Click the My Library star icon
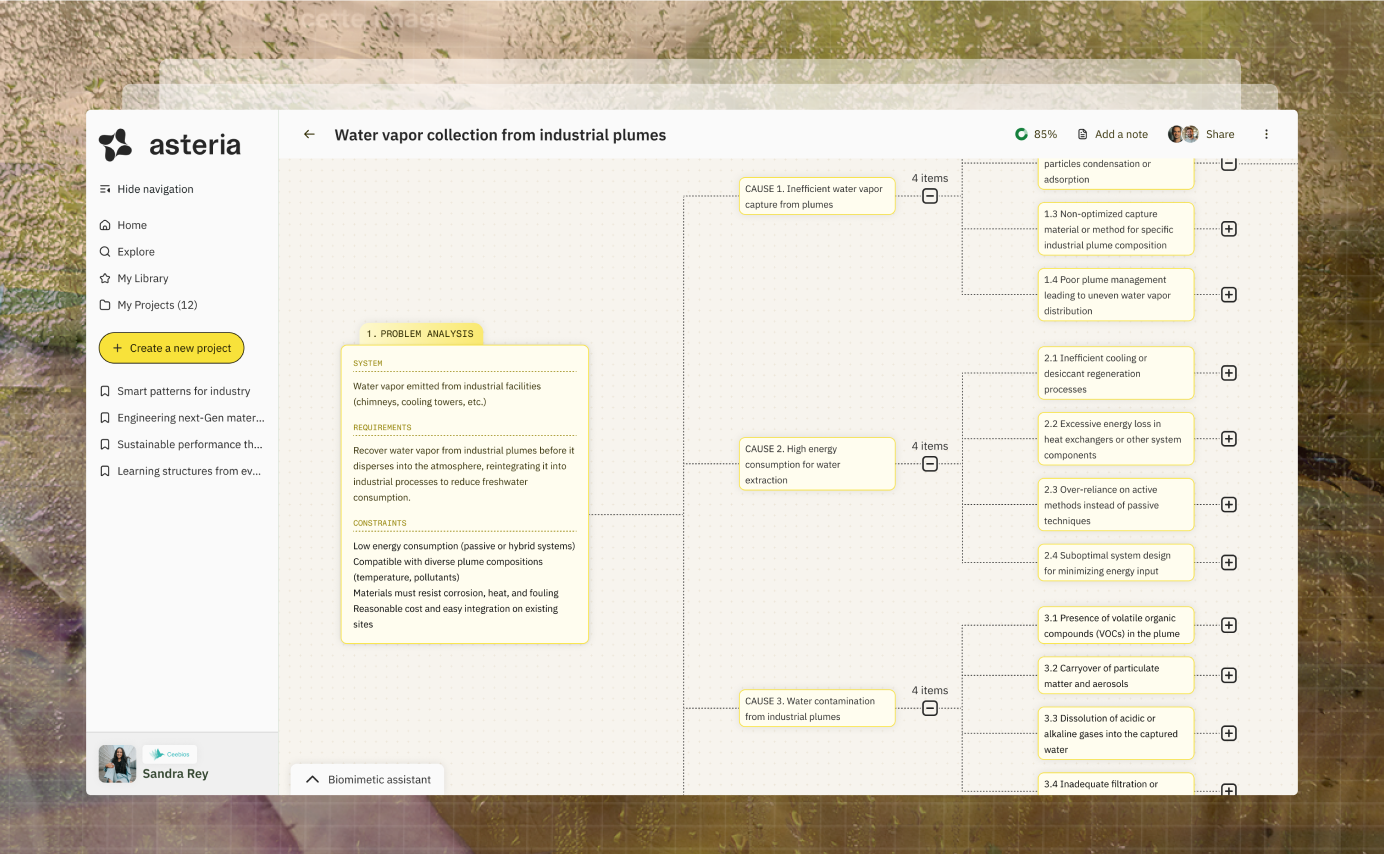Image resolution: width=1384 pixels, height=854 pixels. 105,278
